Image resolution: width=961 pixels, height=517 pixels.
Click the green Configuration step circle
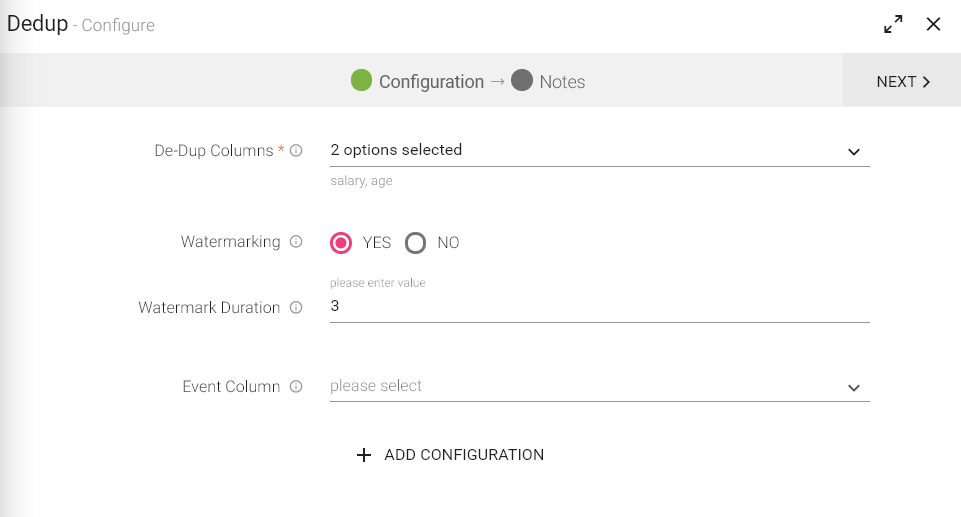[362, 81]
